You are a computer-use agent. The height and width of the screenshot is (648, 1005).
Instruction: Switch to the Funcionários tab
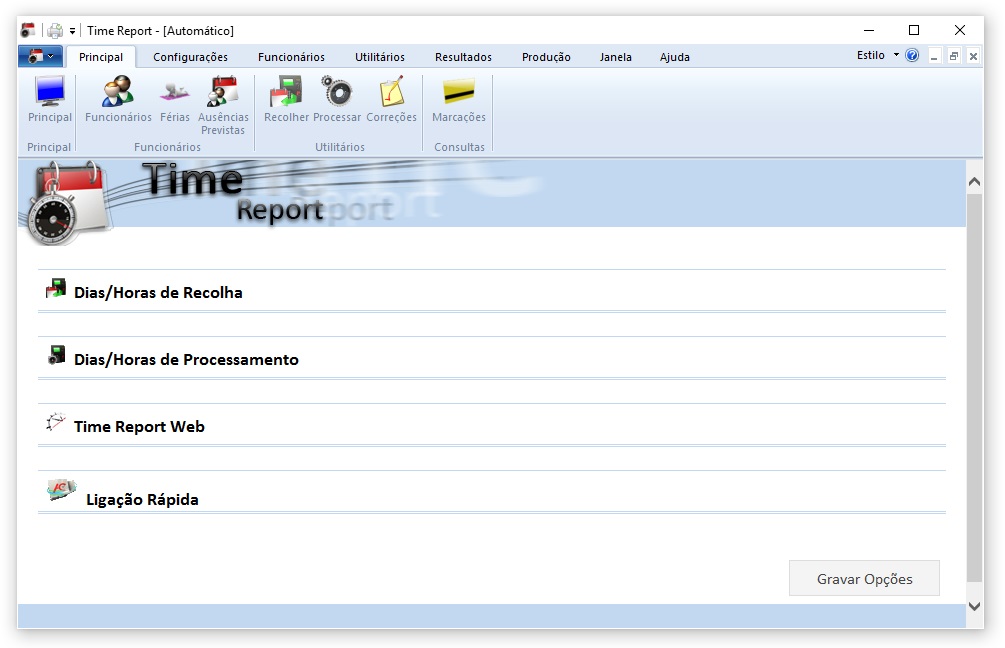[x=291, y=57]
